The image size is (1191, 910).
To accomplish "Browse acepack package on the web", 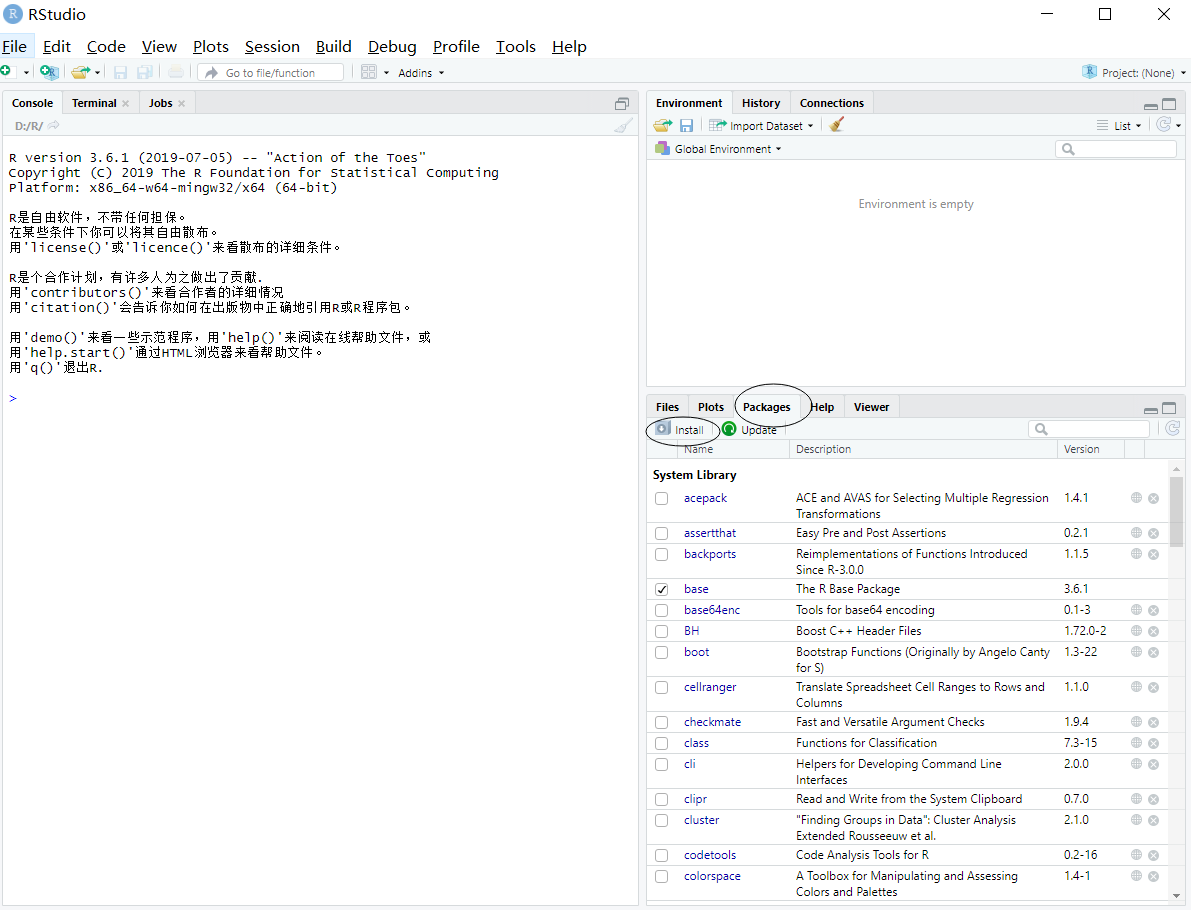I will (1136, 498).
